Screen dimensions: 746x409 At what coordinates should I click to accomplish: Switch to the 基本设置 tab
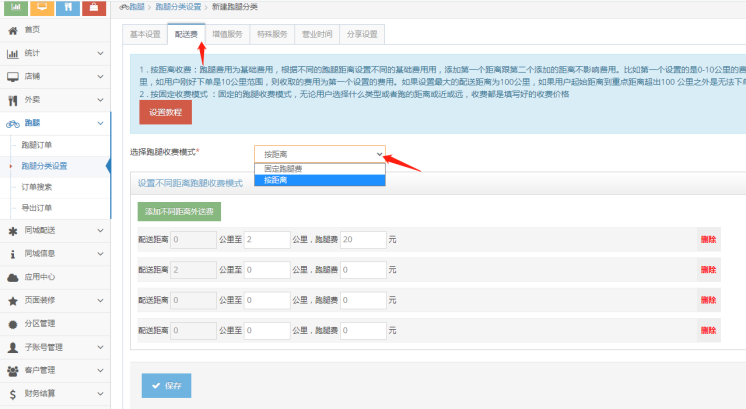[145, 34]
